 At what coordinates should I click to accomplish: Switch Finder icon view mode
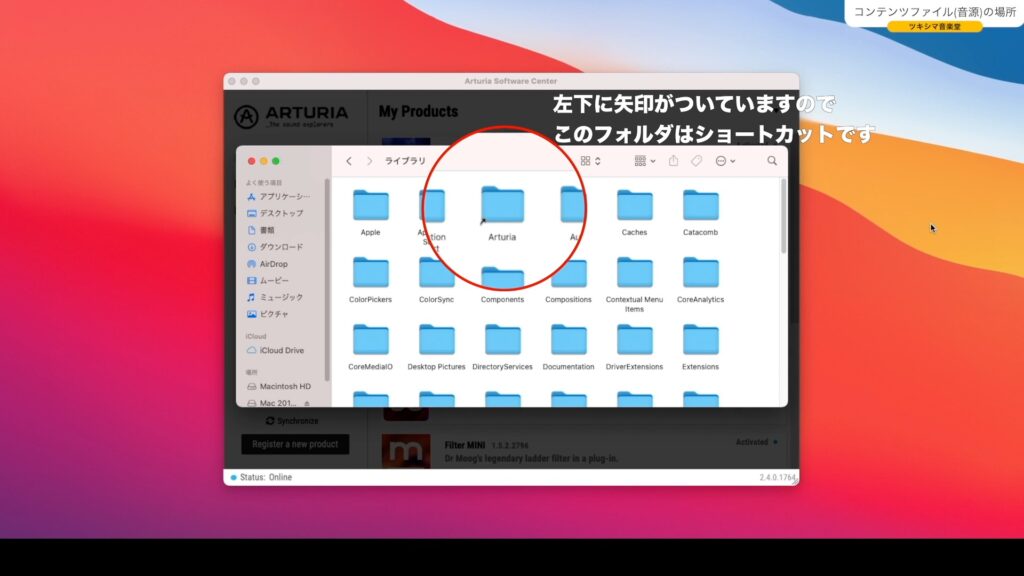point(590,161)
